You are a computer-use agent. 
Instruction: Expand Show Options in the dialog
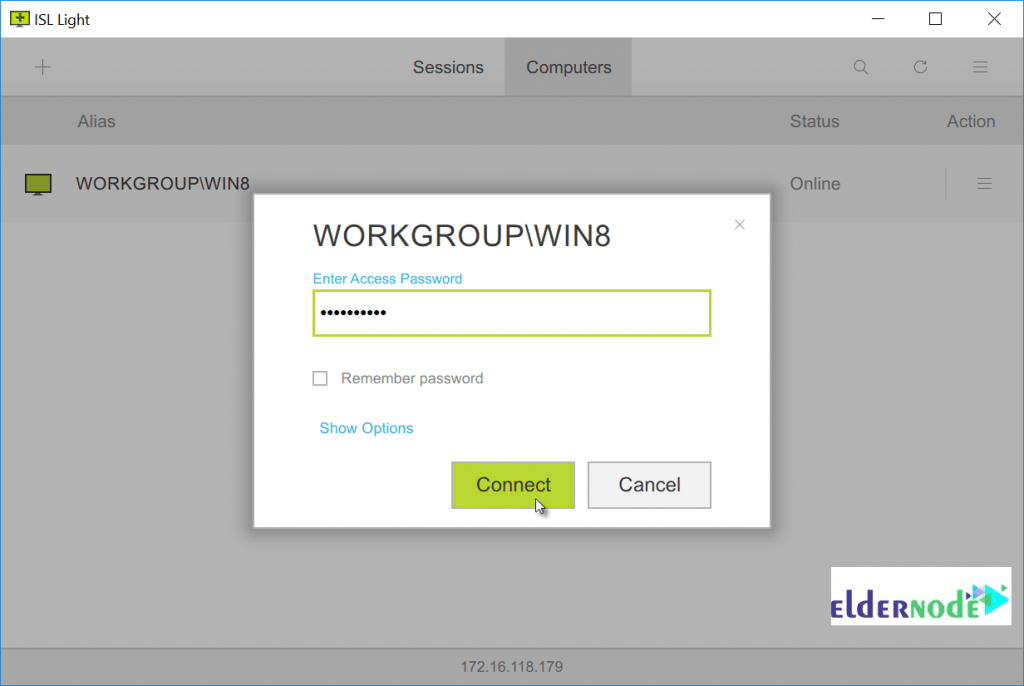tap(366, 428)
